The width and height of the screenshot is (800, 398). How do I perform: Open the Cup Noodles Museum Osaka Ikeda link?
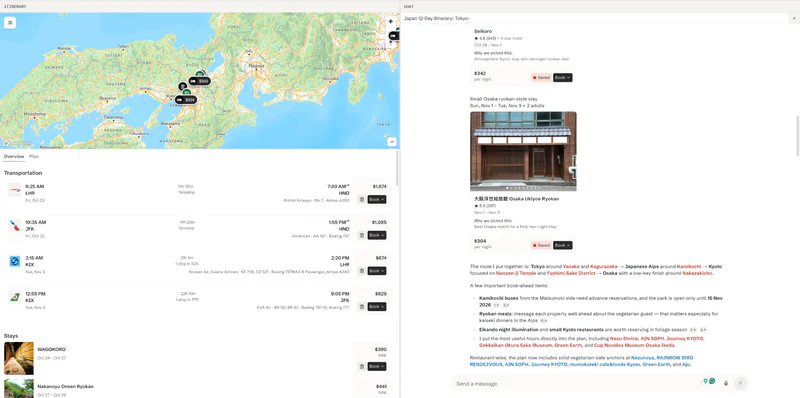tap(634, 345)
